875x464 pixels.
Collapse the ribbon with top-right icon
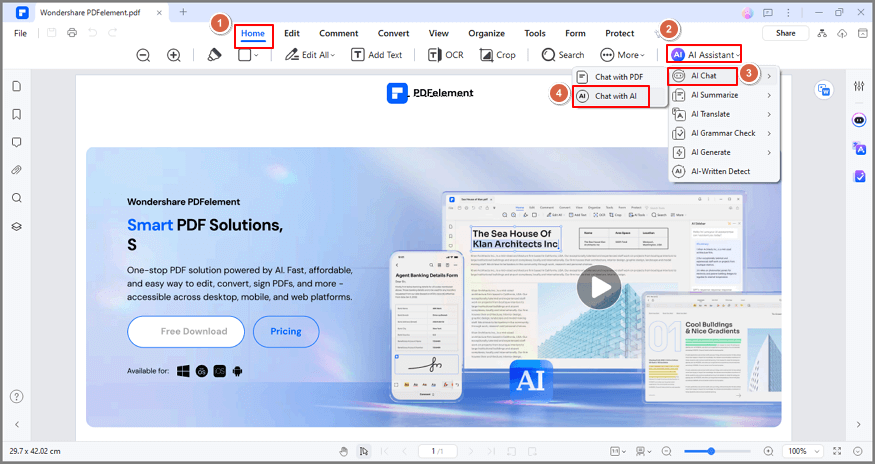863,34
